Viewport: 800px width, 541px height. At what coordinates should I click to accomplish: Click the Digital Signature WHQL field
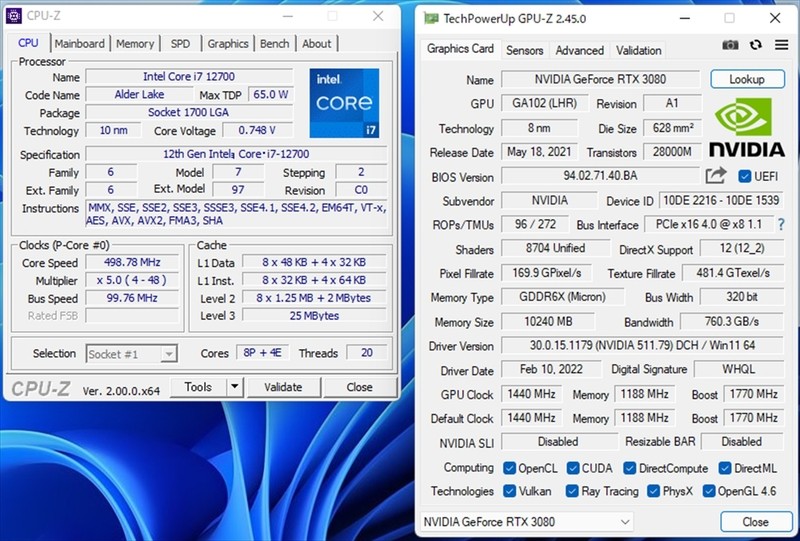coord(738,370)
